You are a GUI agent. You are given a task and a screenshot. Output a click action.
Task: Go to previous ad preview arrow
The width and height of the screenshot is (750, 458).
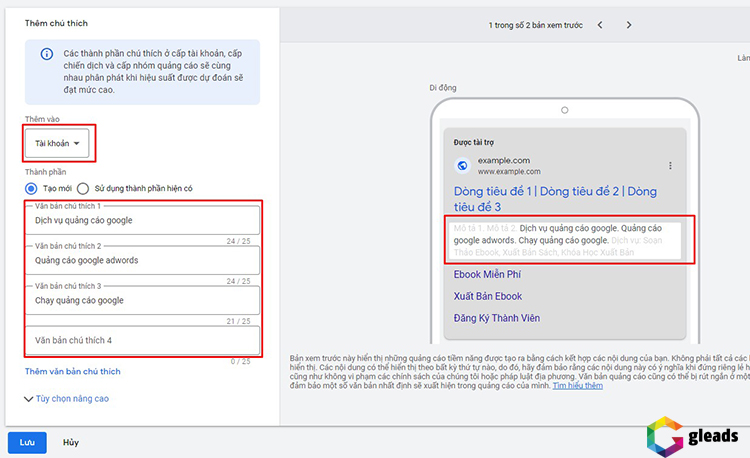coord(599,24)
